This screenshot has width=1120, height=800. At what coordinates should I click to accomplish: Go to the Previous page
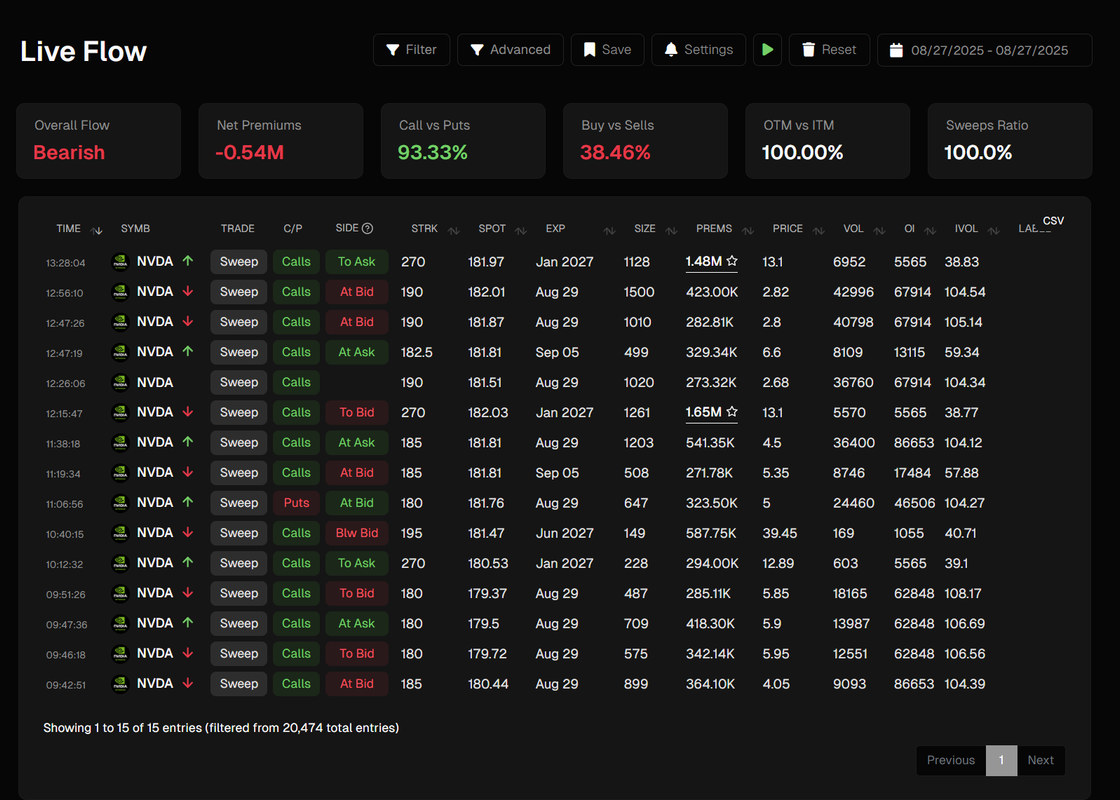pyautogui.click(x=951, y=760)
